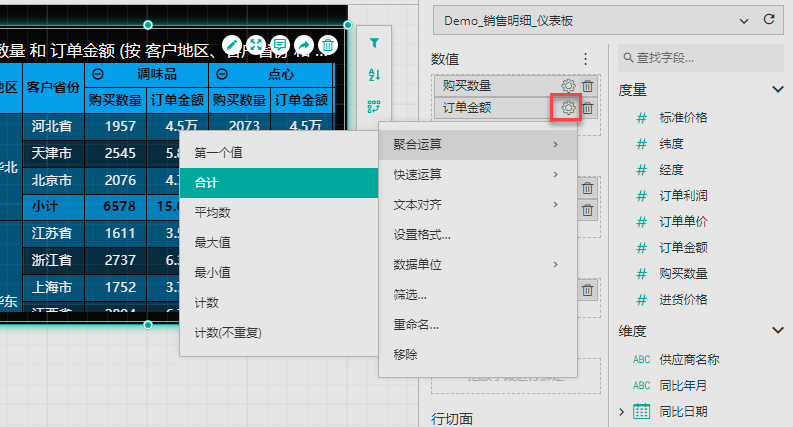The width and height of the screenshot is (793, 427).
Task: Collapse the 调味品 column group
Action: 99,75
